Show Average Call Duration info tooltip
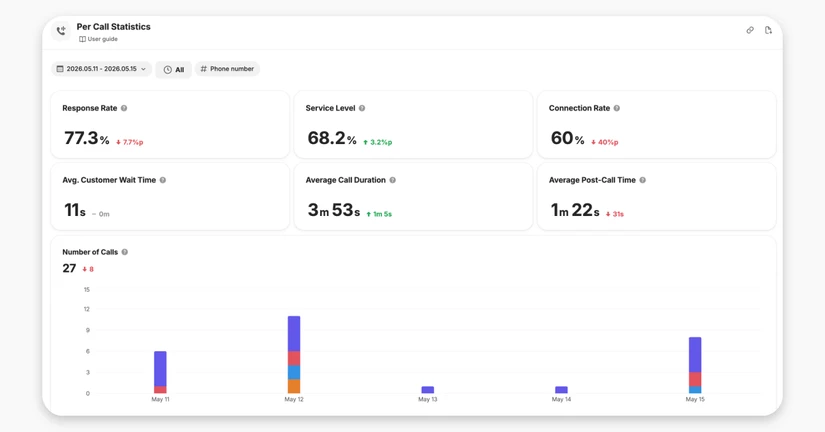 point(393,180)
